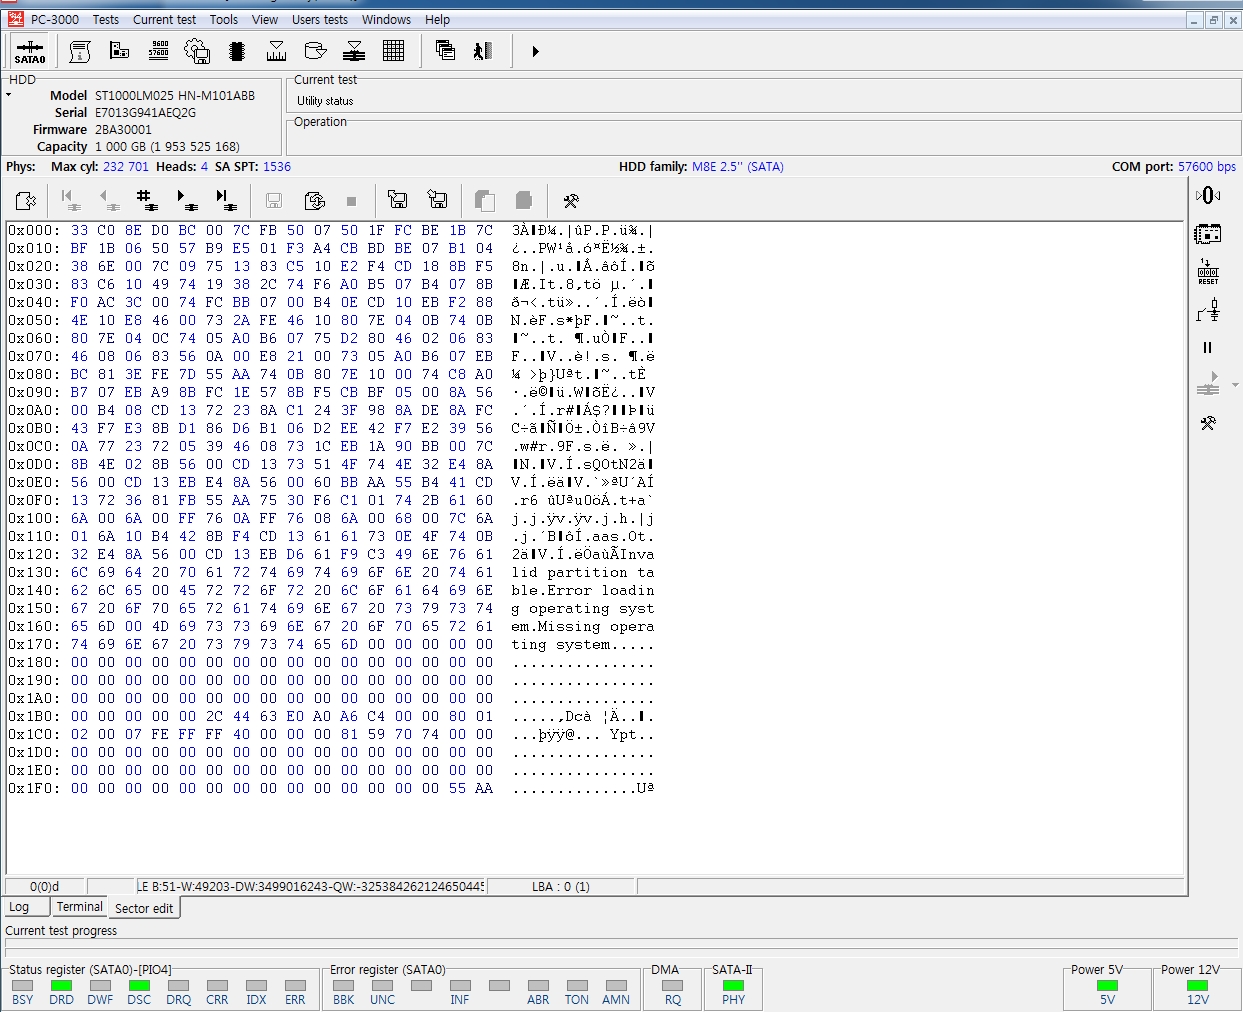Open the chip/ROM icon in the toolbar

pyautogui.click(x=237, y=51)
